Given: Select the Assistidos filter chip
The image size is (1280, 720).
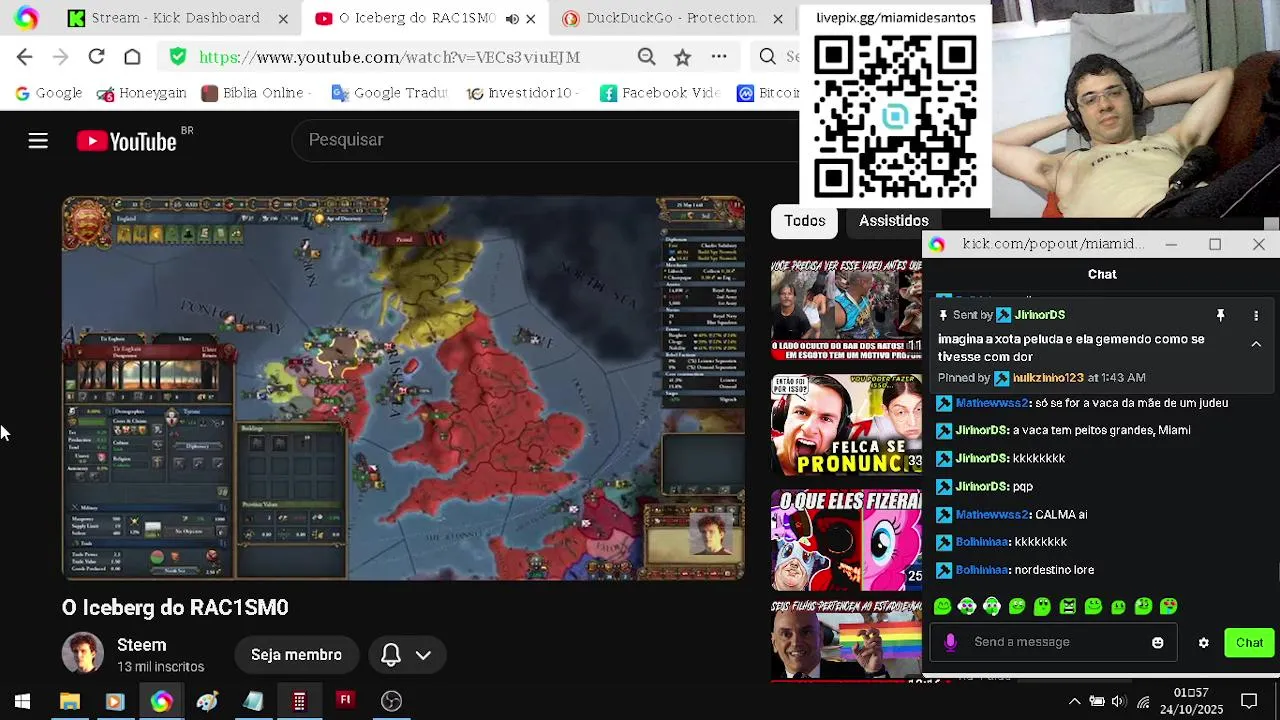Looking at the screenshot, I should (894, 221).
